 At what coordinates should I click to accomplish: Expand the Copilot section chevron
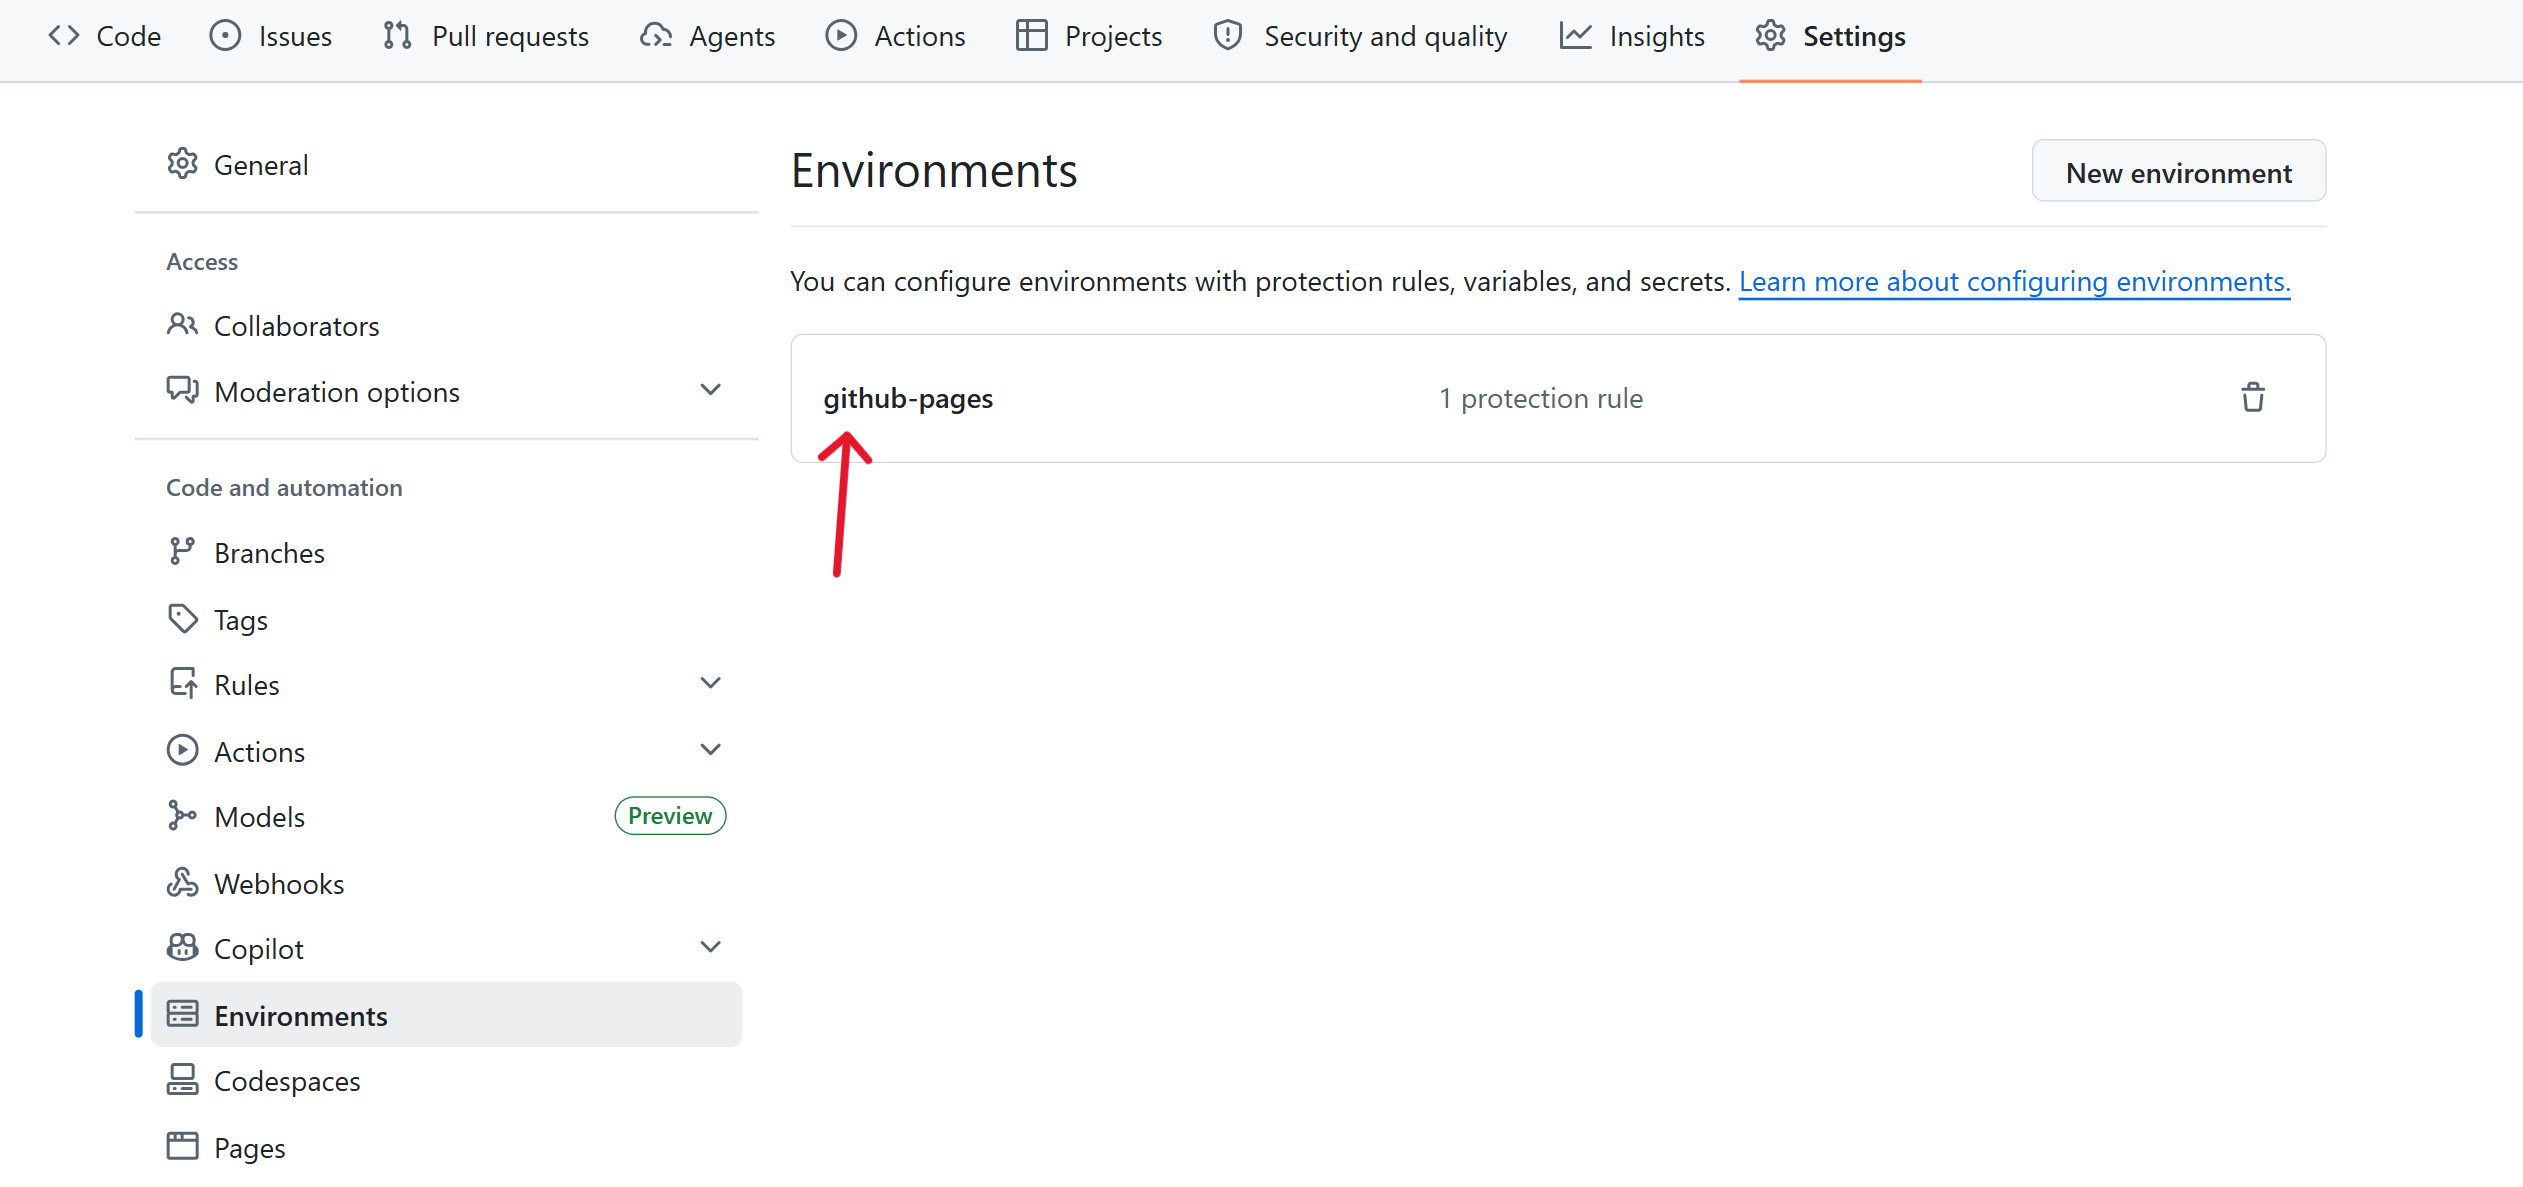point(710,947)
